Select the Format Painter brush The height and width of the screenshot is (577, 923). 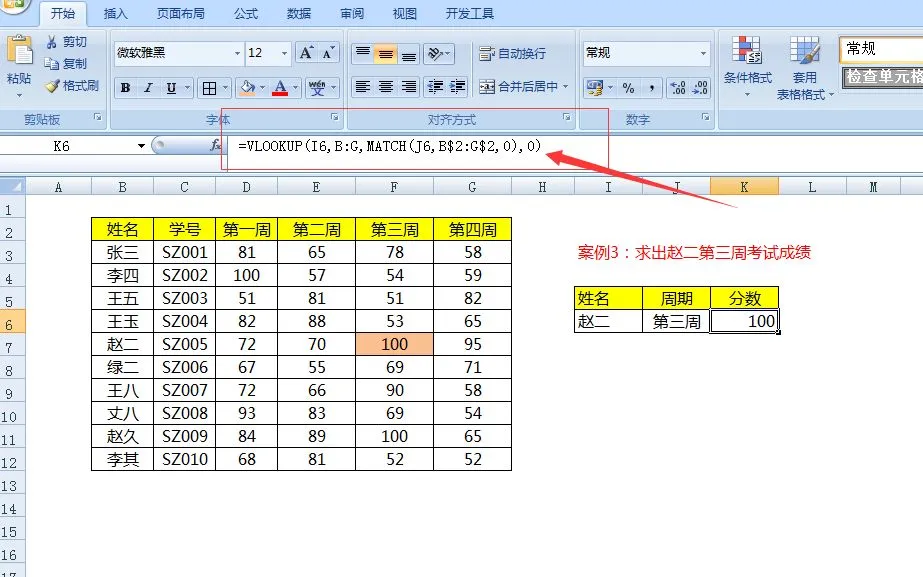pos(72,86)
